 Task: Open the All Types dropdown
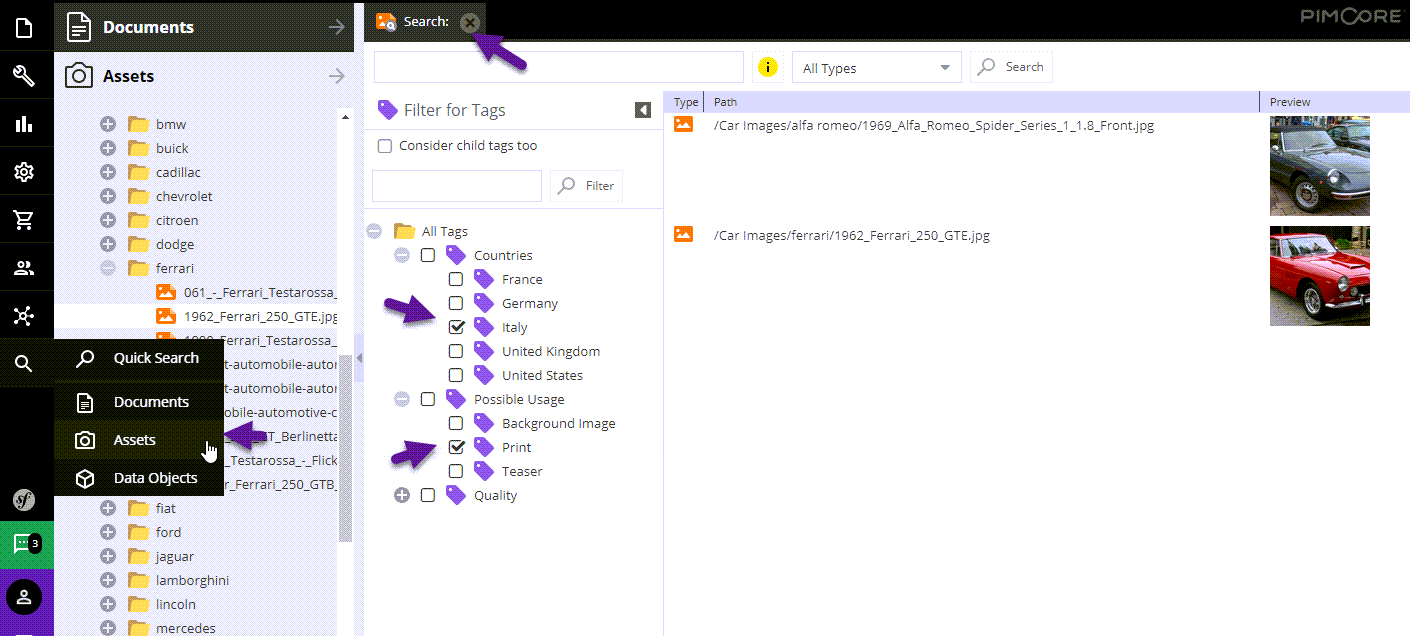coord(877,68)
